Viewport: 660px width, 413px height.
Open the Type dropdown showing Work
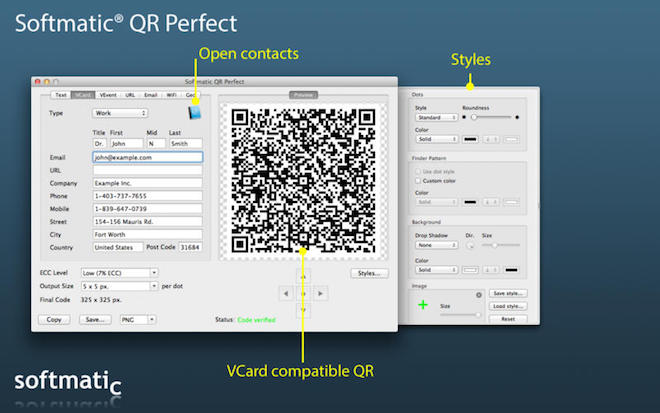click(x=120, y=113)
